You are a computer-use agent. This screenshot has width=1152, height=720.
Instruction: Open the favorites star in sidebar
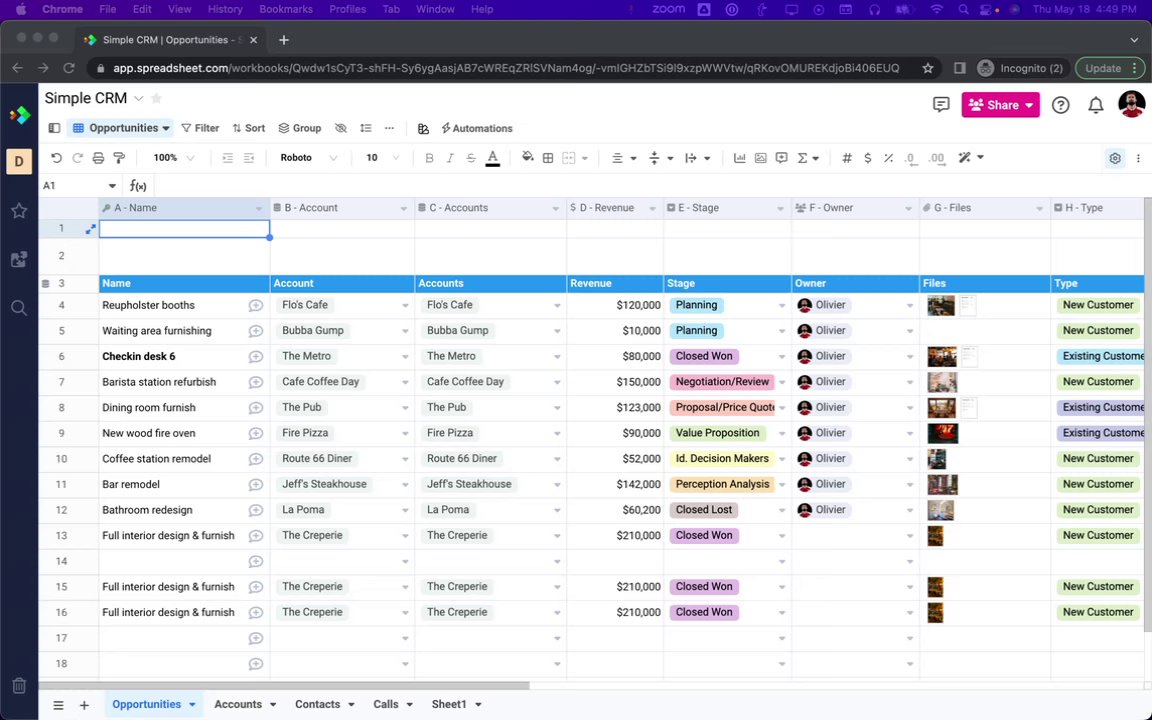19,212
